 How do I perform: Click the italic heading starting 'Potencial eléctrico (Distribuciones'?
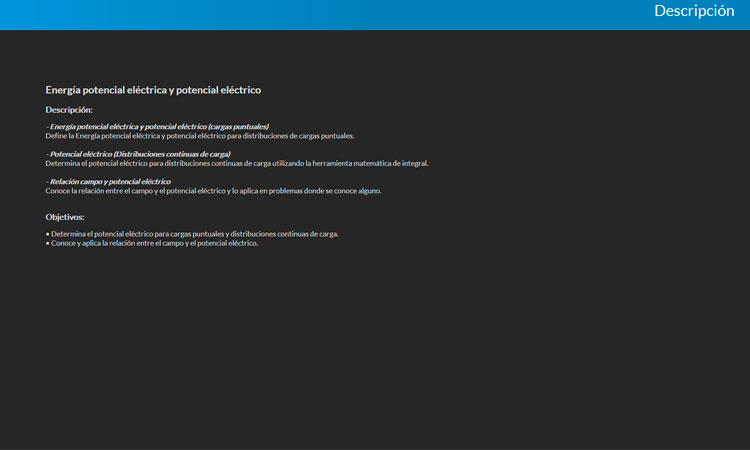tap(139, 154)
